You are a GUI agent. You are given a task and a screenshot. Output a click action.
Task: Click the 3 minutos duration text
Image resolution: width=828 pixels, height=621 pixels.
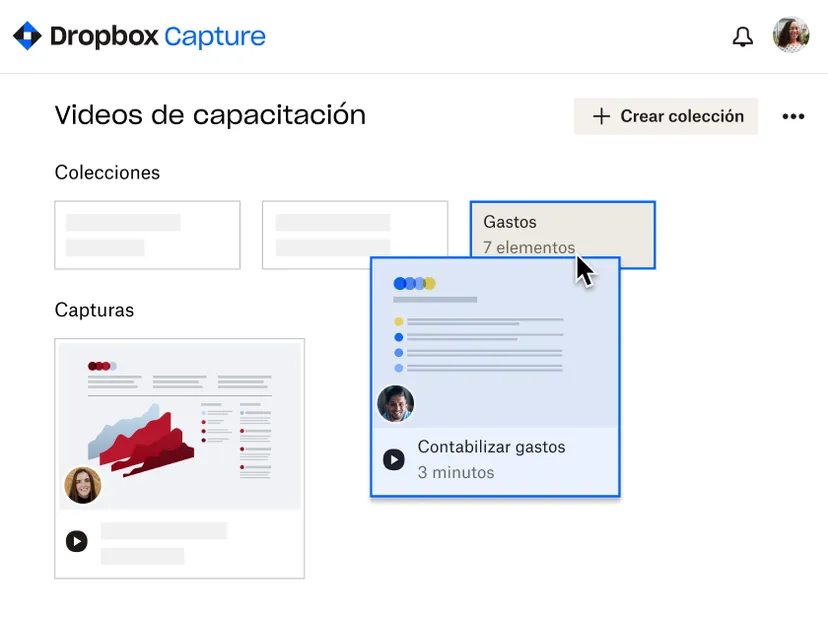456,472
